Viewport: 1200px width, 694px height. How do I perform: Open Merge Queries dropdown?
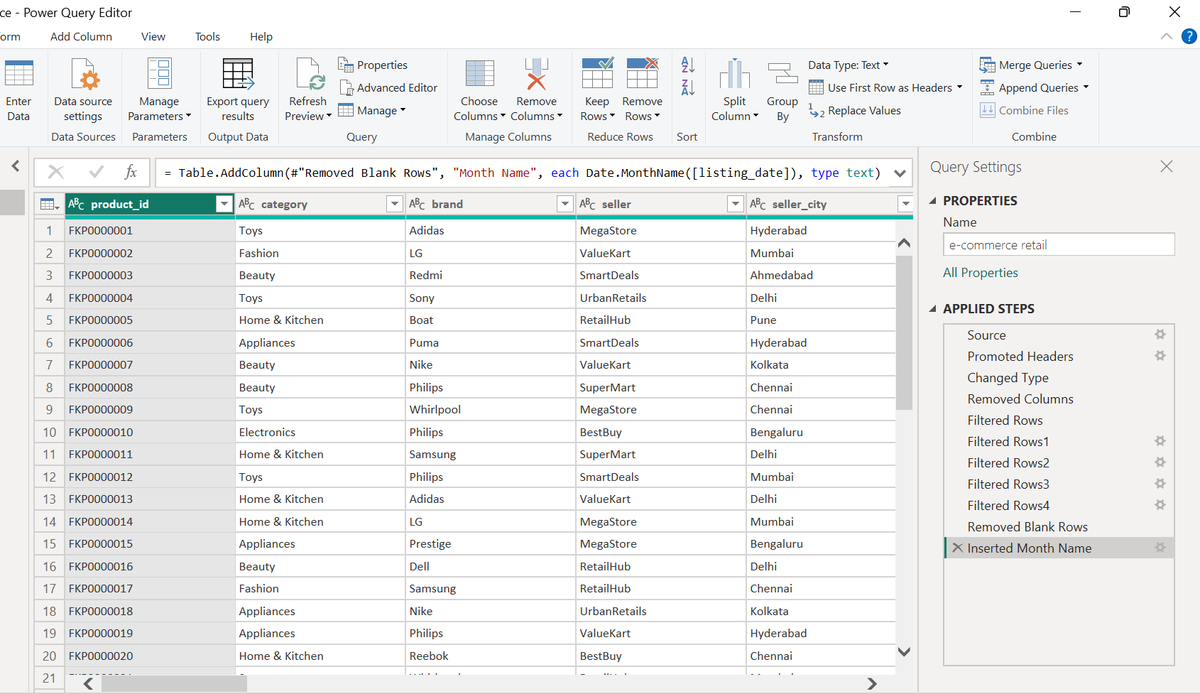(1031, 65)
